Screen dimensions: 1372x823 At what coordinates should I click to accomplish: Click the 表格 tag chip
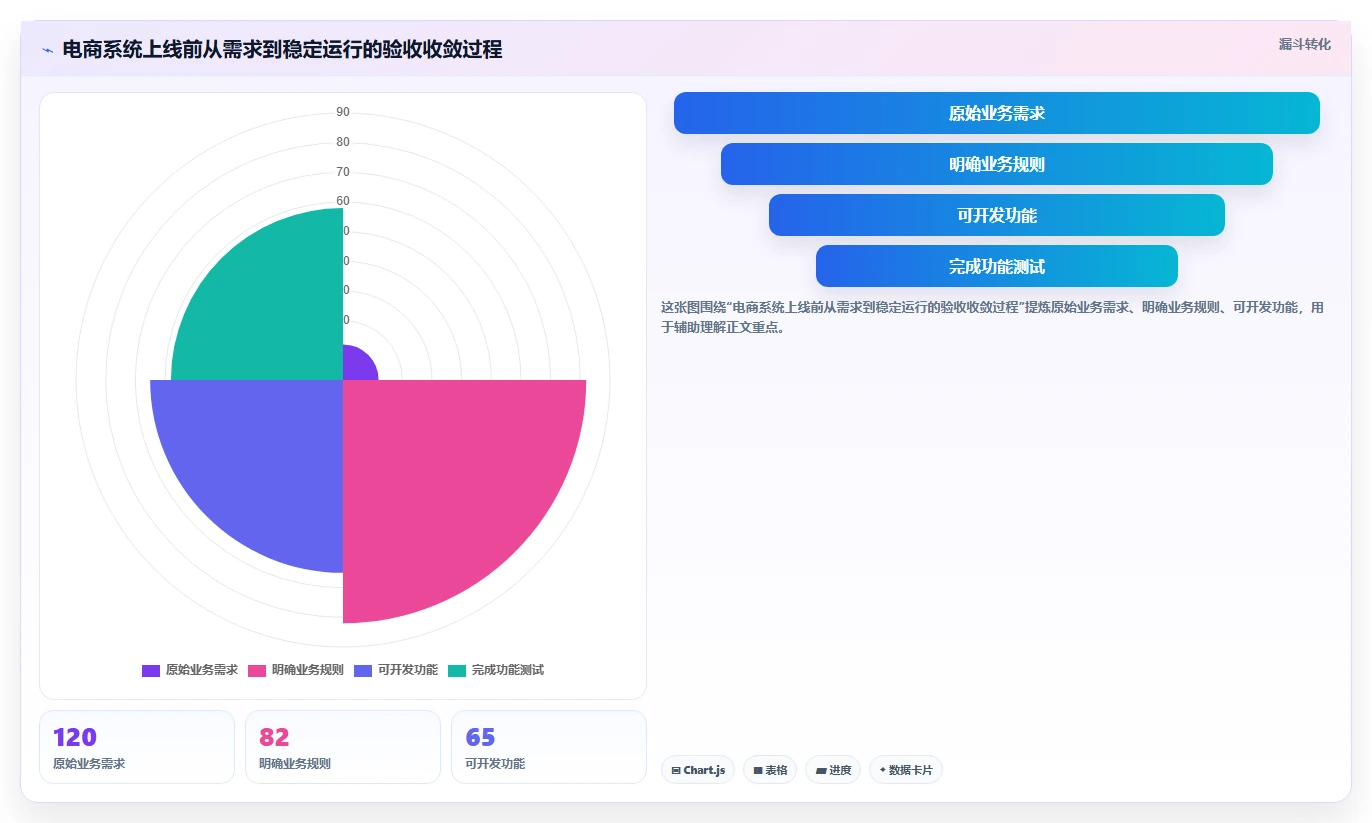click(x=770, y=770)
